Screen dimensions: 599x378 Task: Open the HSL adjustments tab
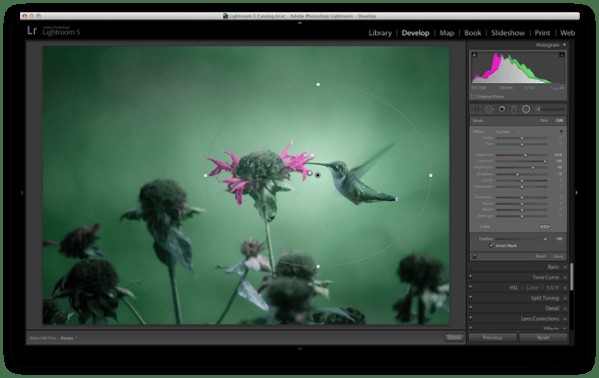tap(514, 288)
